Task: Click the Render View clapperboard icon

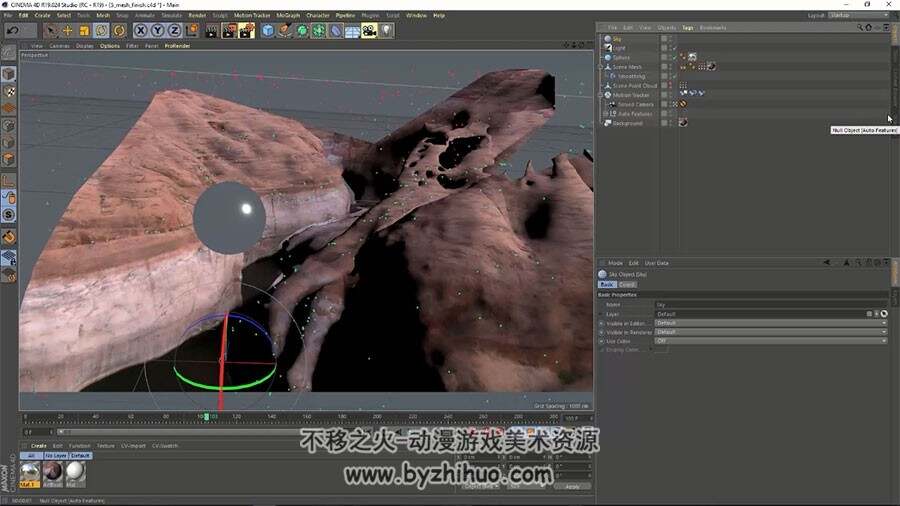Action: click(211, 30)
